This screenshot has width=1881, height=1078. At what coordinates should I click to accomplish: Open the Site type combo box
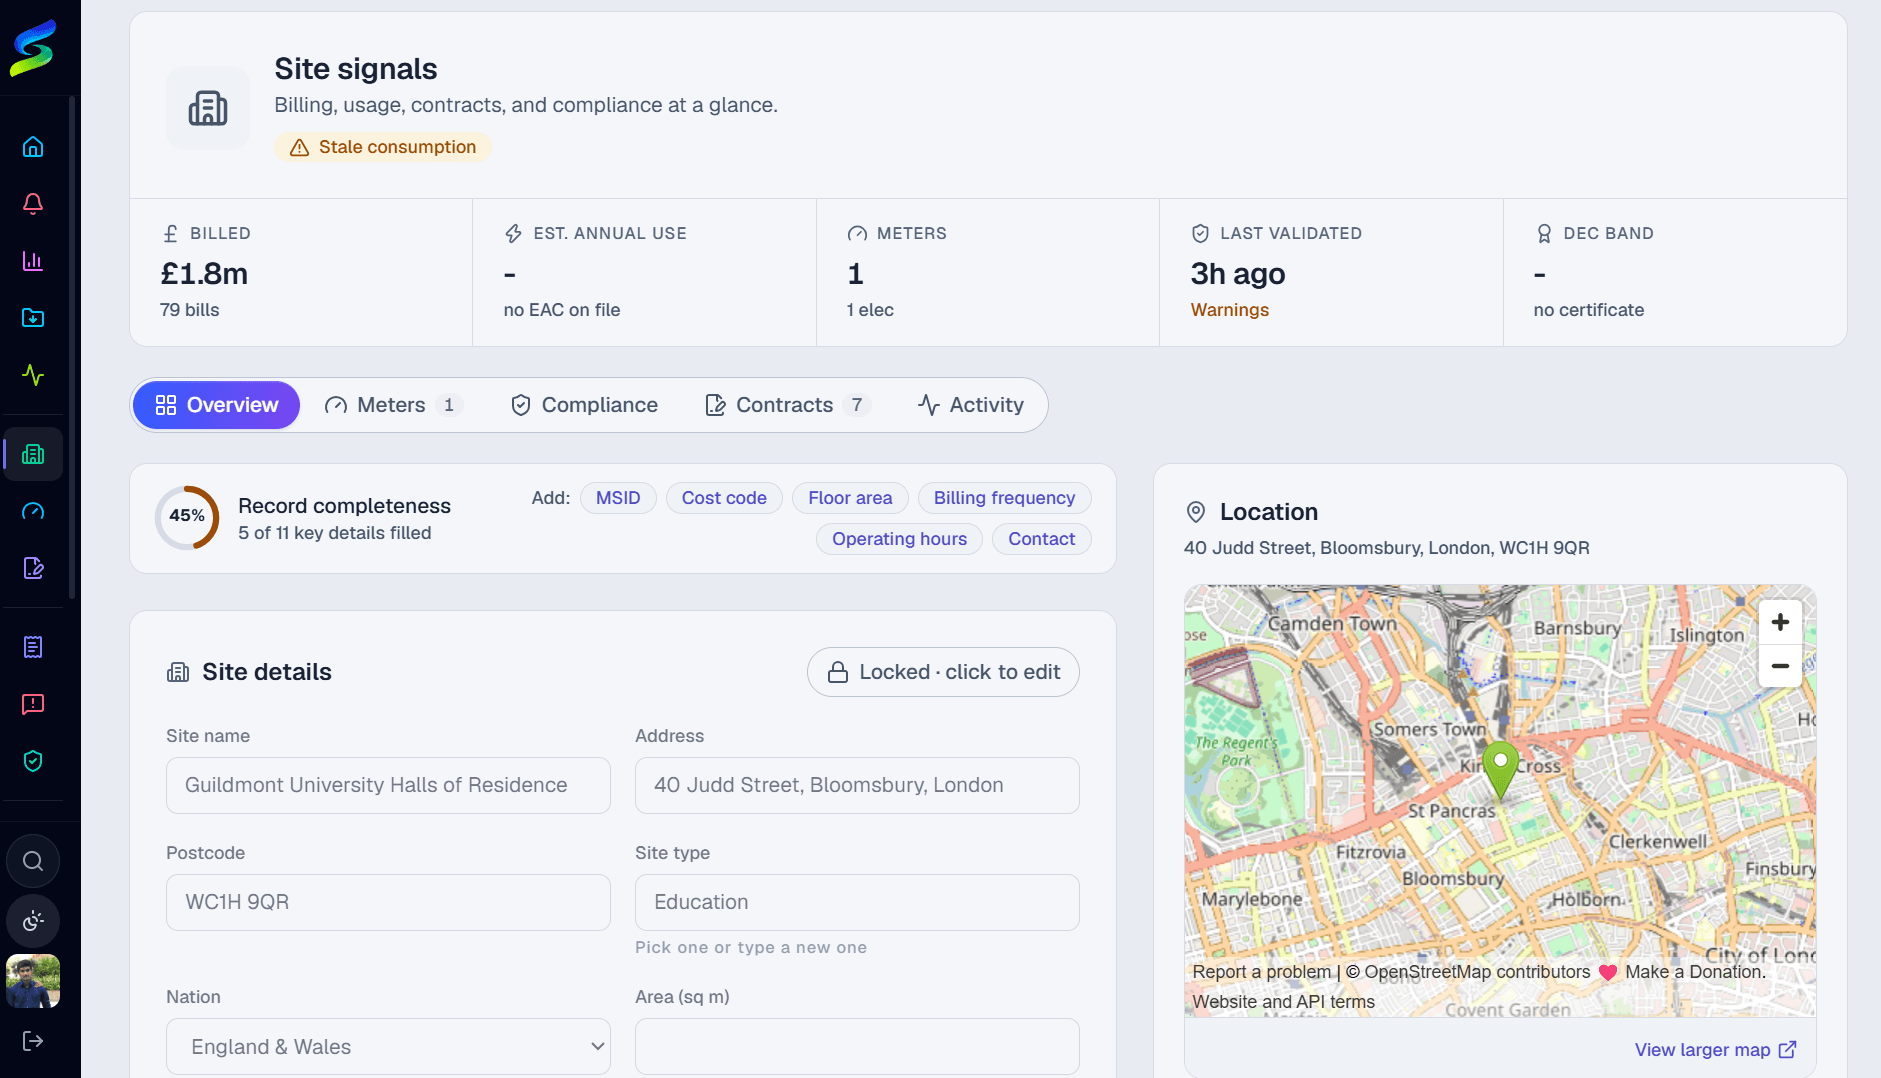857,902
